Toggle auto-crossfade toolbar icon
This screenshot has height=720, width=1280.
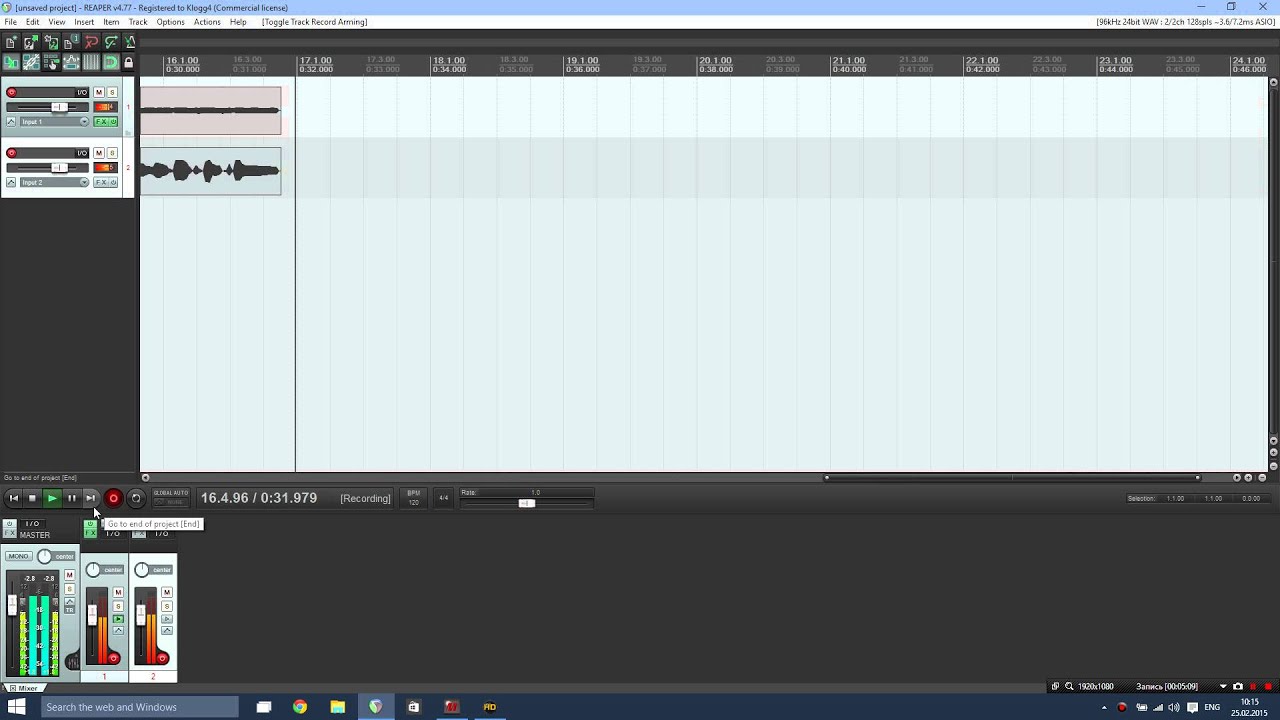point(10,62)
